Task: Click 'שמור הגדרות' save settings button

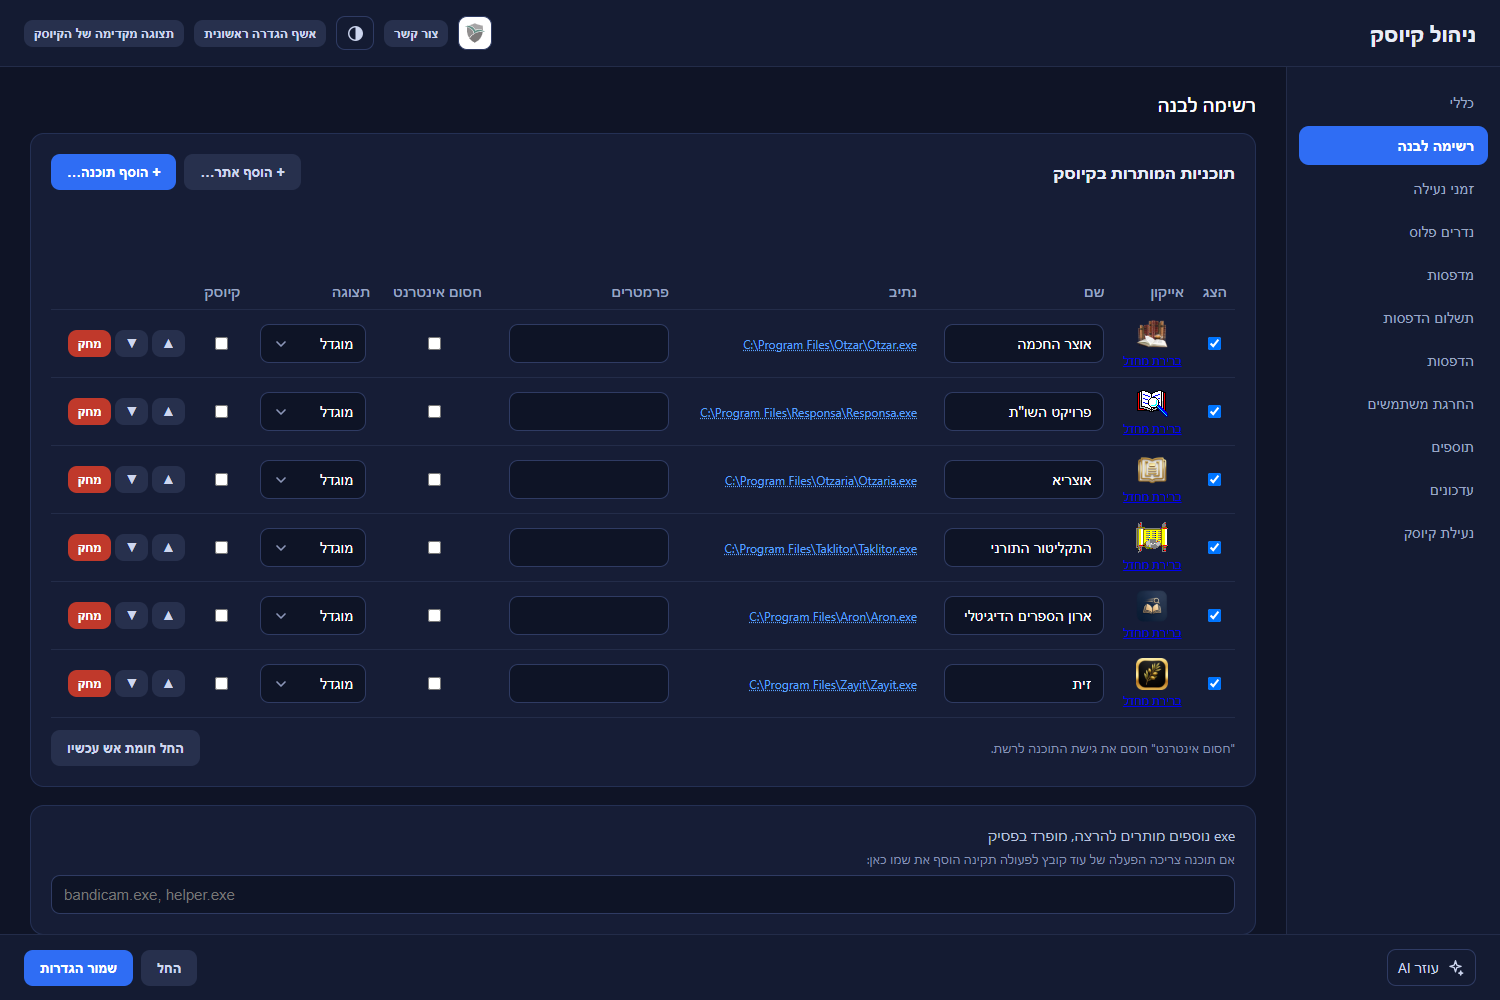Action: [78, 968]
